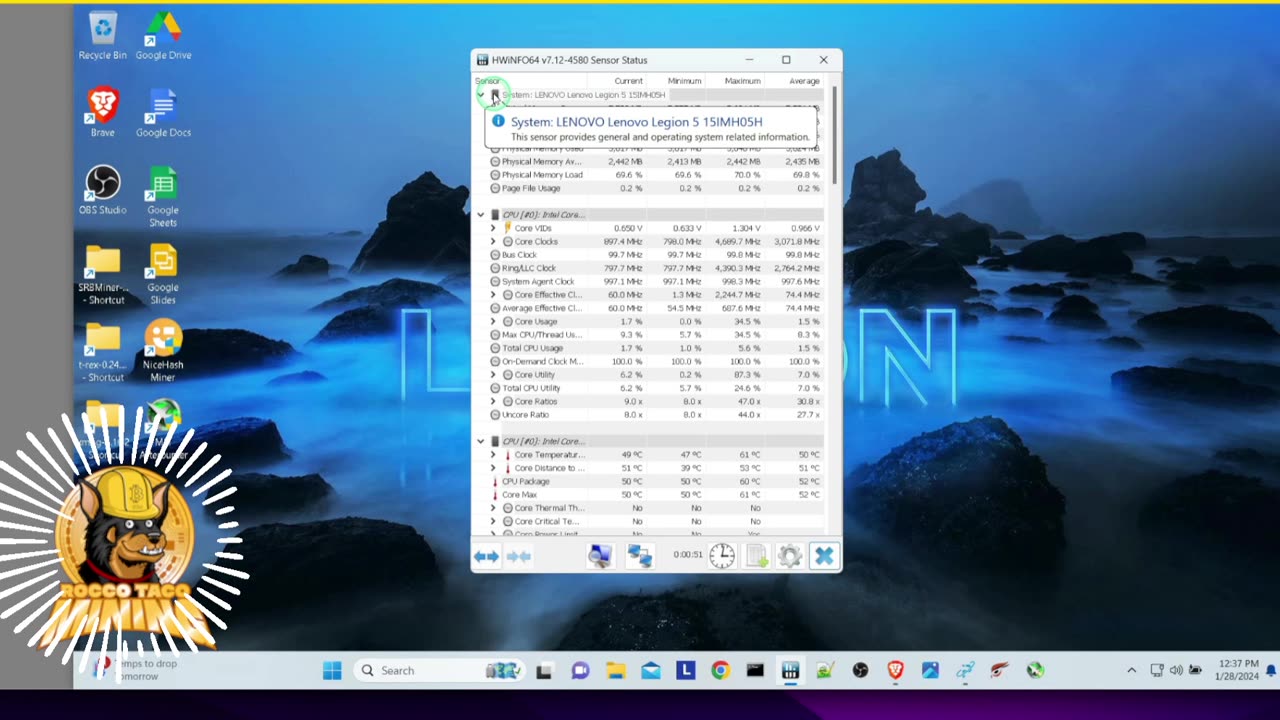This screenshot has width=1280, height=720.
Task: Expand the Core Distance to TjMAX row
Action: coord(493,468)
